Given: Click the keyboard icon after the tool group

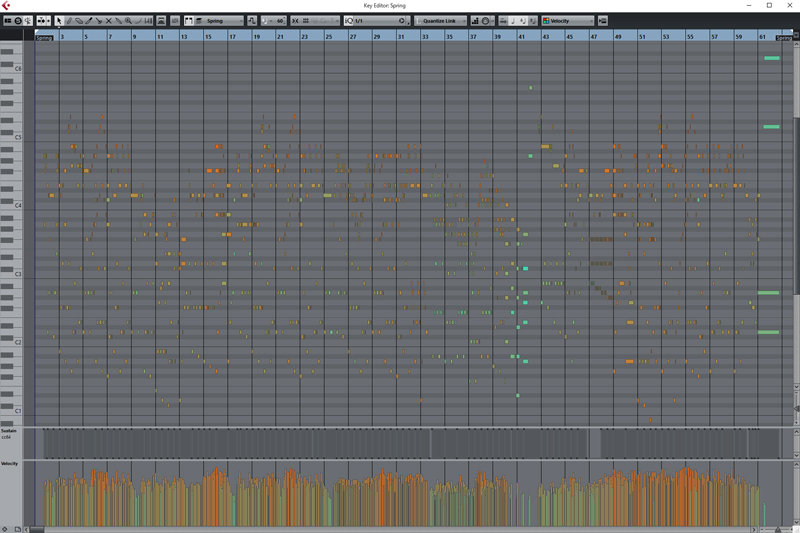Looking at the screenshot, I should [x=161, y=21].
